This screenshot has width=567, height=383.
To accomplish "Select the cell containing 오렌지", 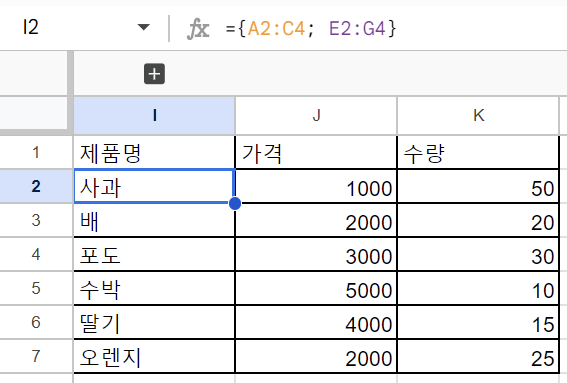I will pyautogui.click(x=154, y=356).
